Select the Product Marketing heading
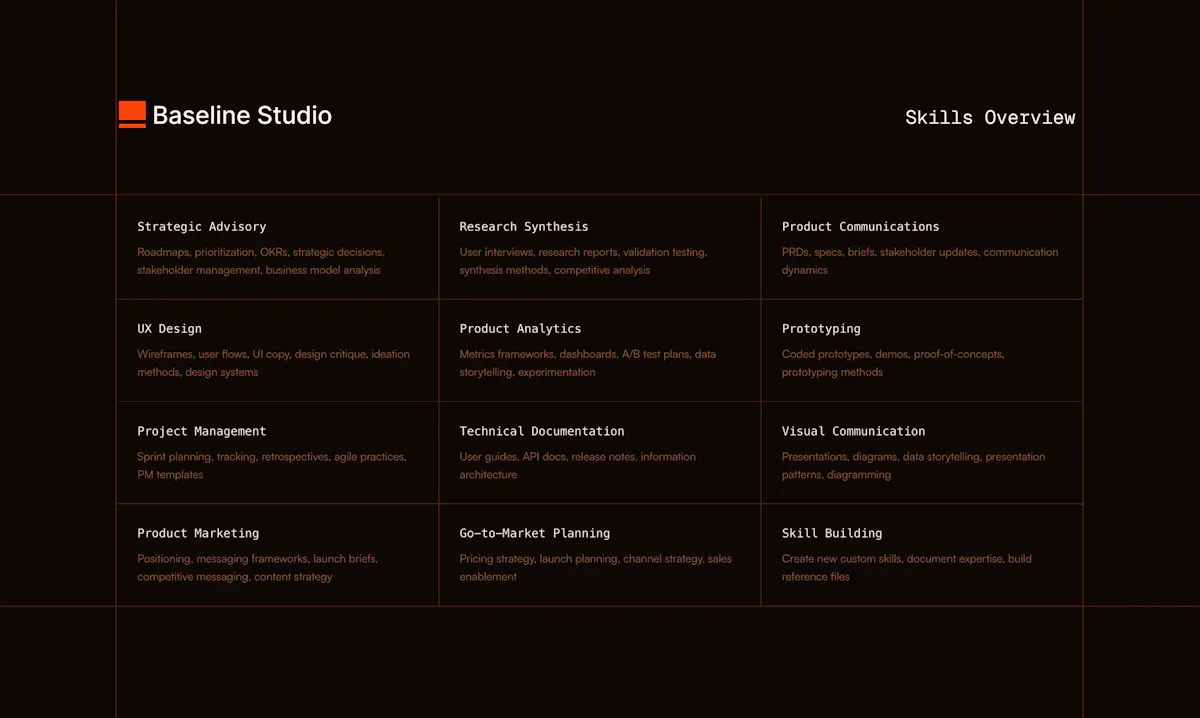This screenshot has width=1200, height=718. click(198, 533)
